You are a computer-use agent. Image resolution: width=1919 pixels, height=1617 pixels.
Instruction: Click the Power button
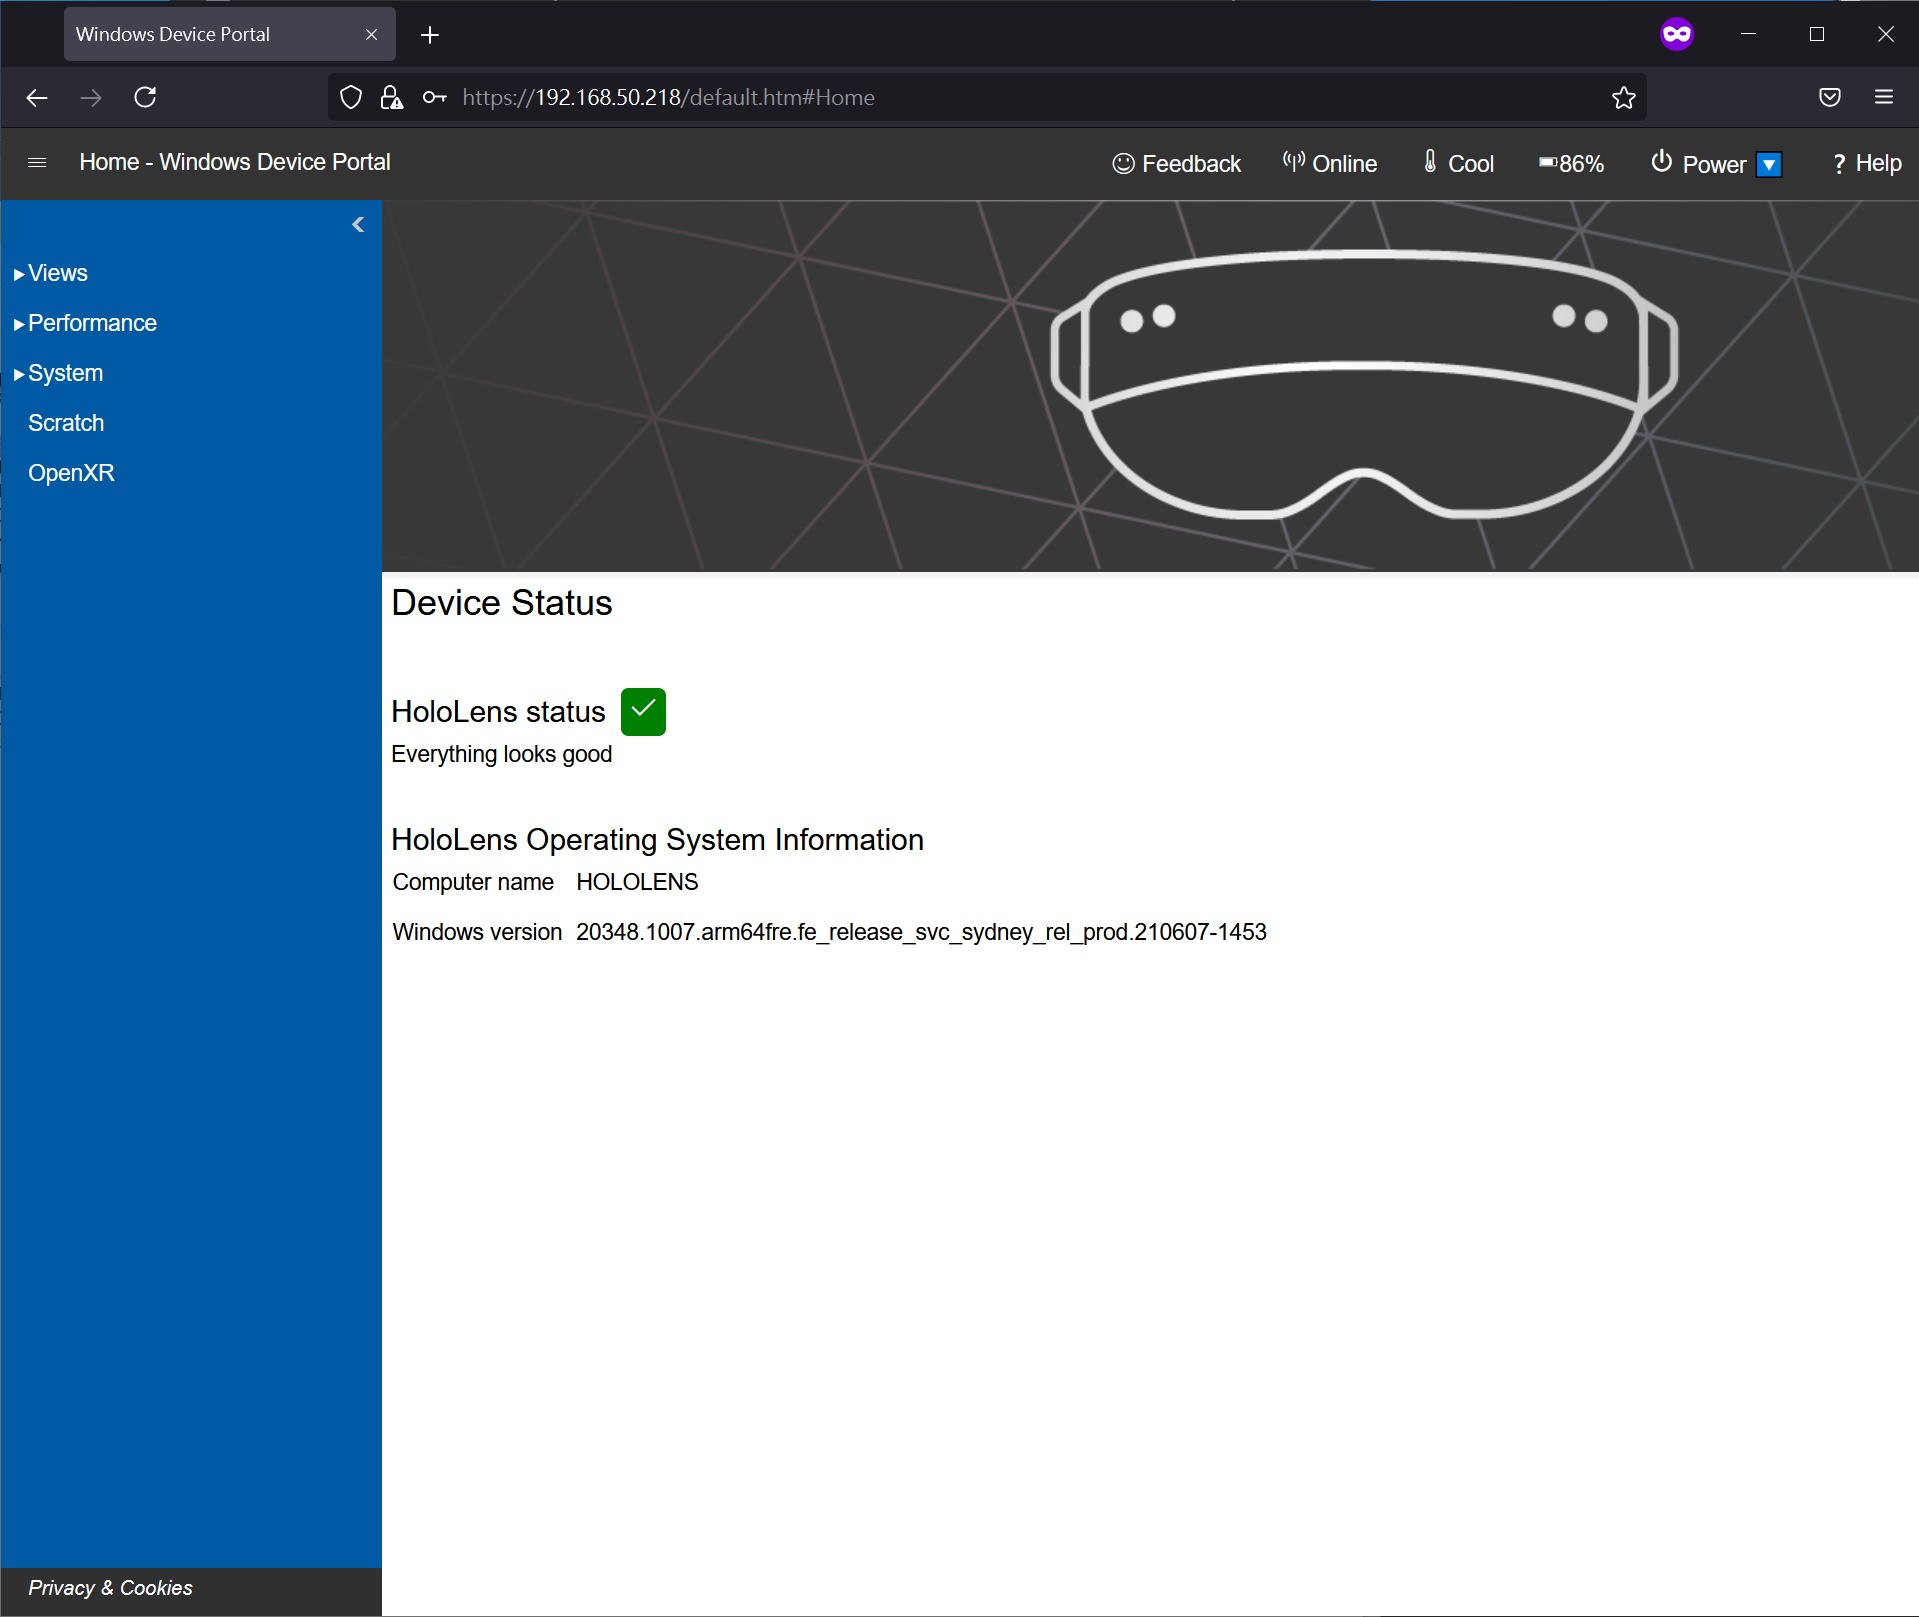click(x=1698, y=163)
